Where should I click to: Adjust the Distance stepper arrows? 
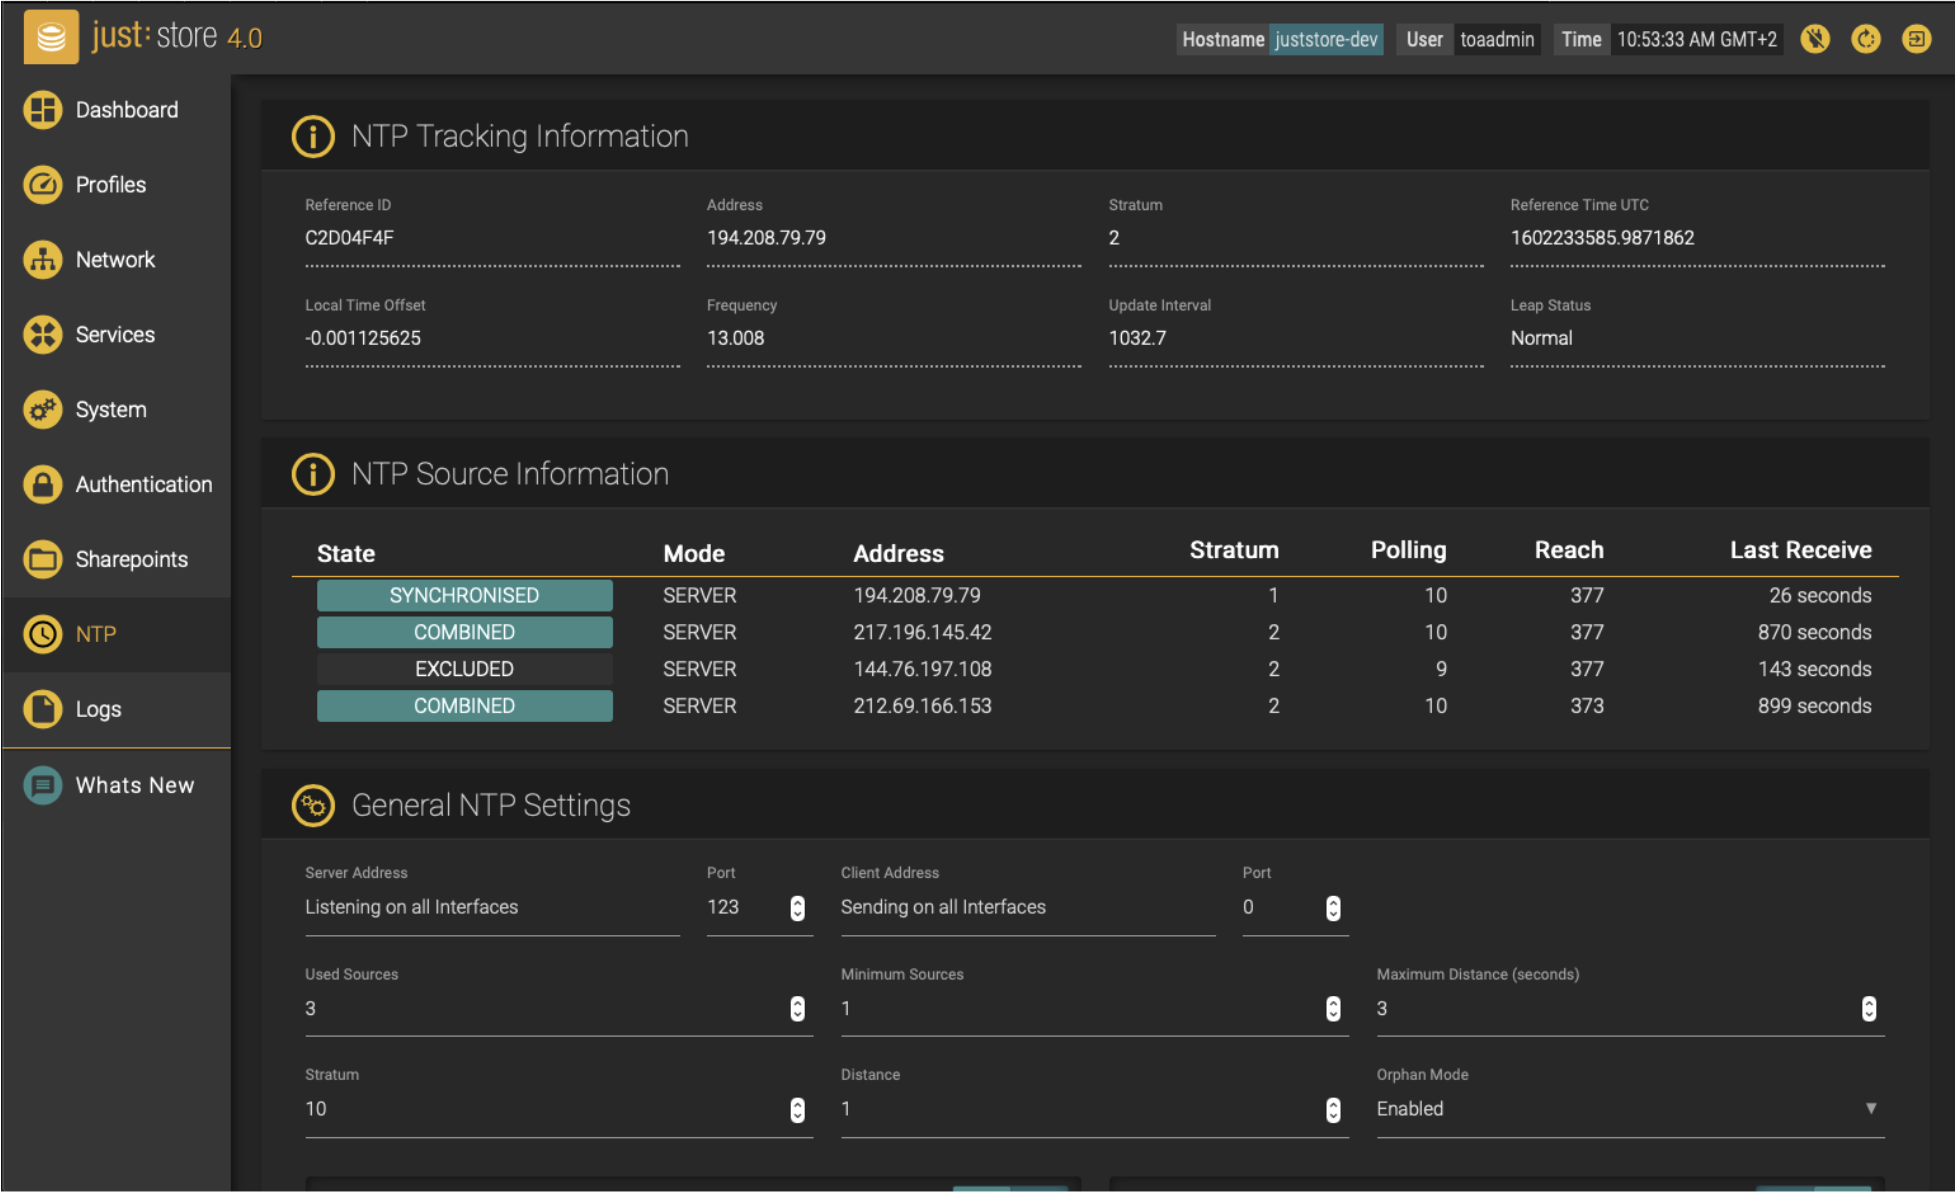[x=1333, y=1110]
